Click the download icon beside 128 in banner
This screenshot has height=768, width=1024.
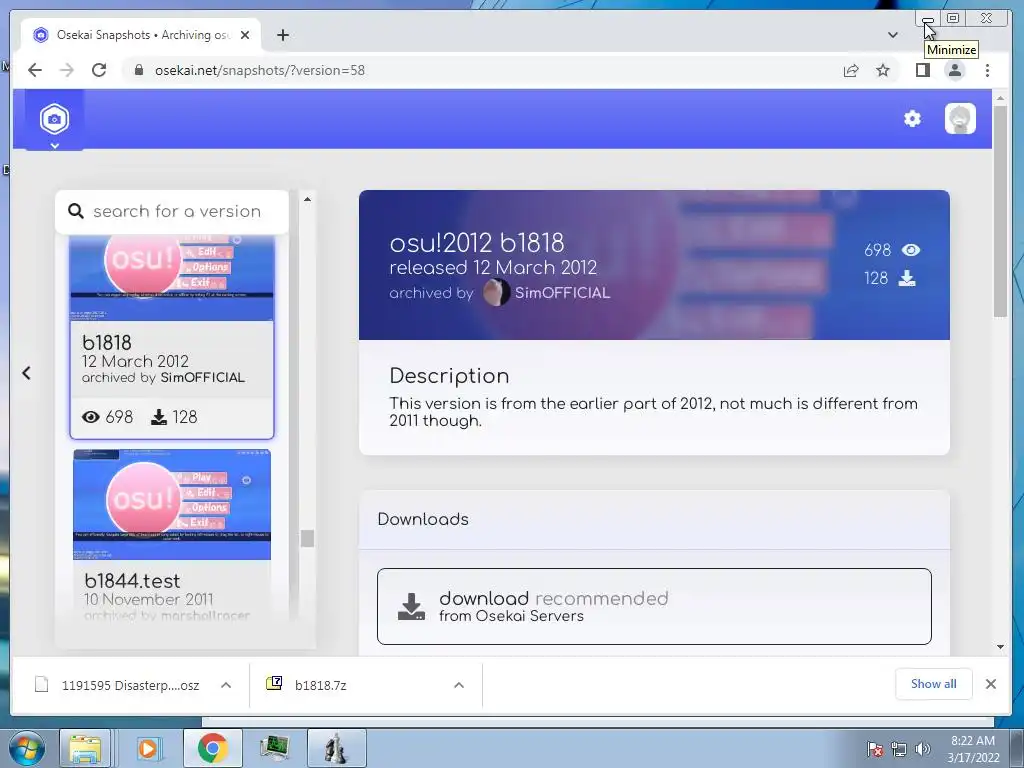907,278
